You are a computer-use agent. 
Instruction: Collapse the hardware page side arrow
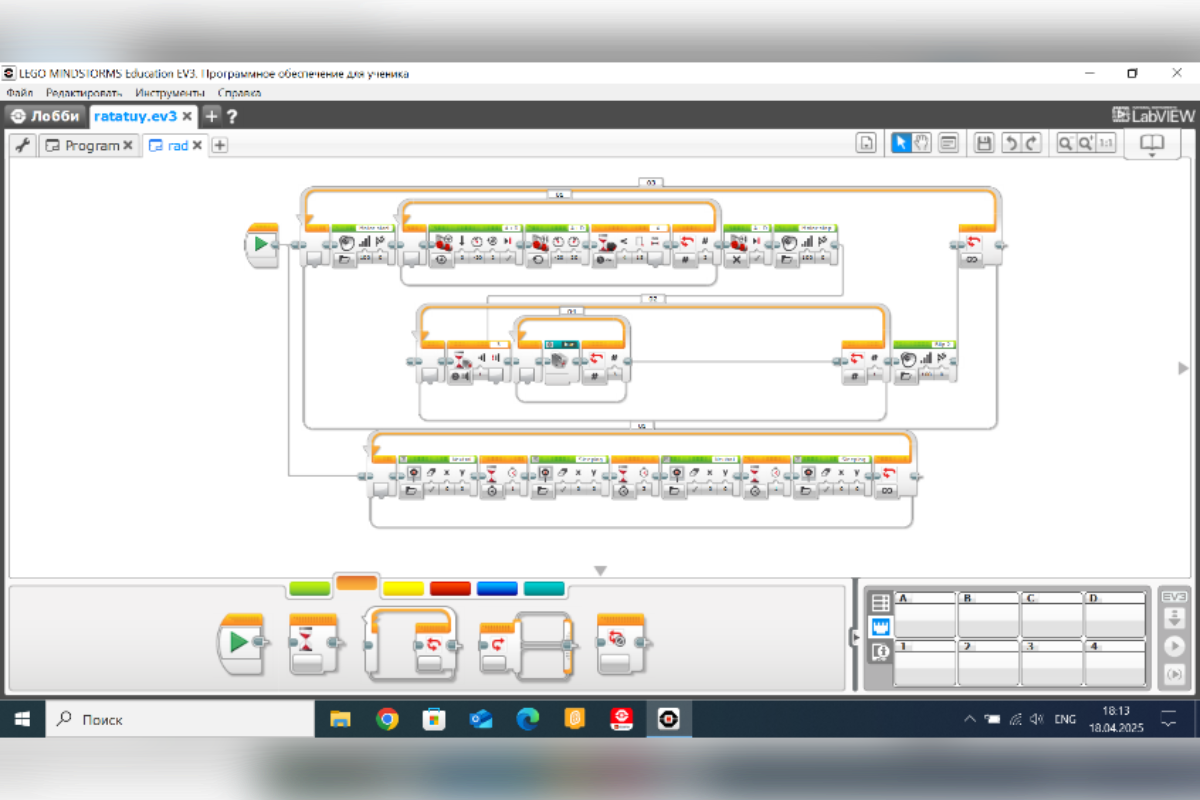pyautogui.click(x=853, y=637)
